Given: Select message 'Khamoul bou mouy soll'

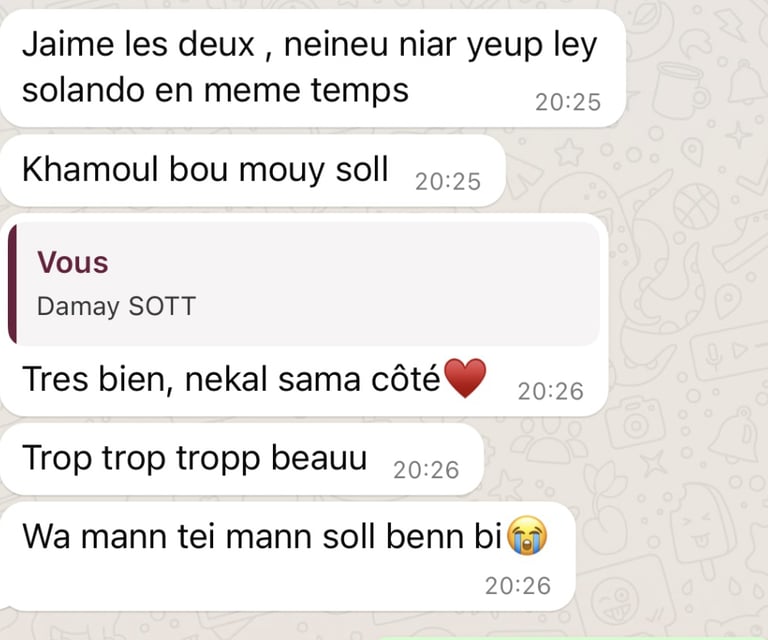Looking at the screenshot, I should (253, 170).
